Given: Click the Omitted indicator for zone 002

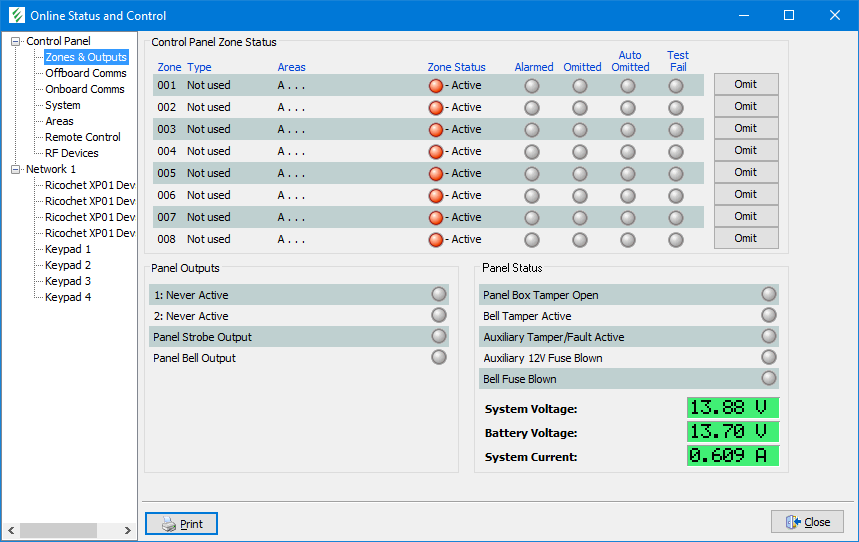Looking at the screenshot, I should pyautogui.click(x=580, y=108).
